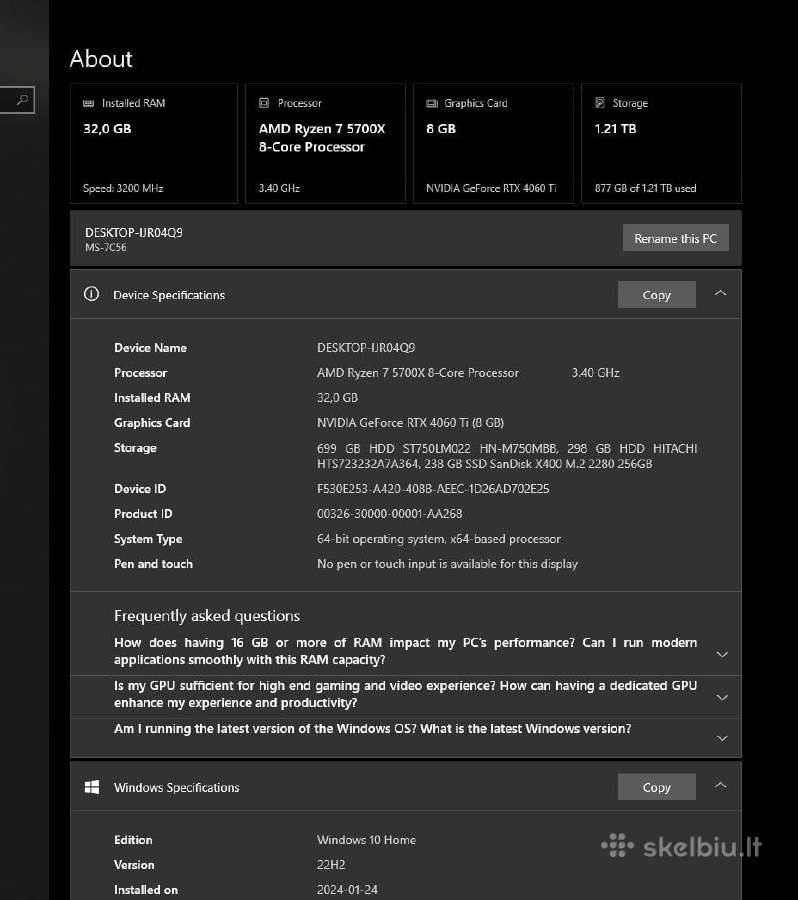
Task: Click the search magnifier icon in sidebar
Action: click(22, 100)
